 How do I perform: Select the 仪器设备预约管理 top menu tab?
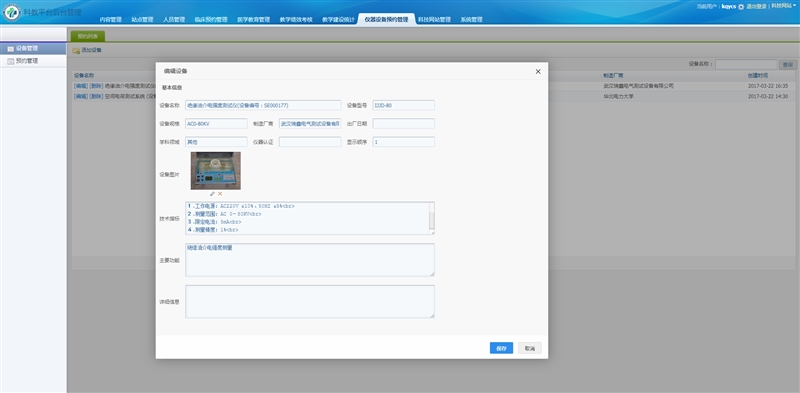coord(386,19)
